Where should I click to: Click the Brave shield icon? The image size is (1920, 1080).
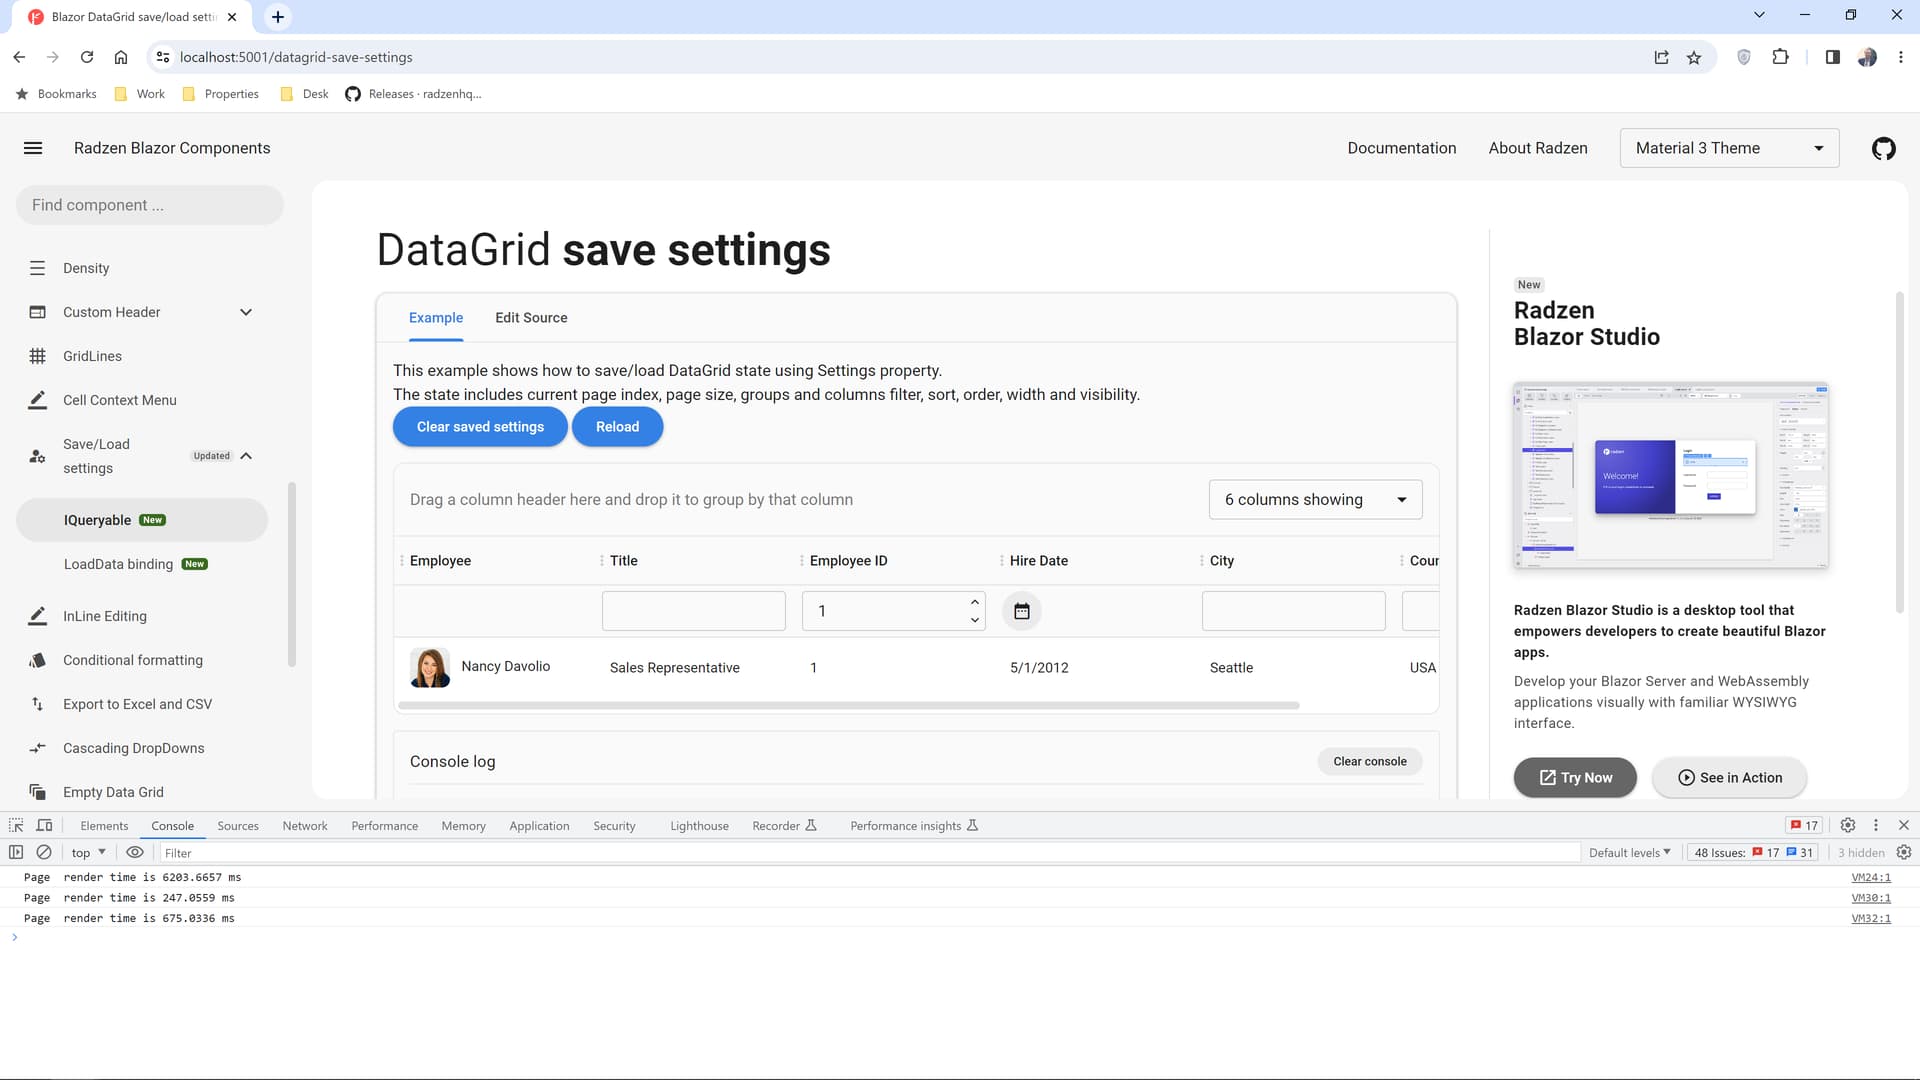coord(1744,57)
